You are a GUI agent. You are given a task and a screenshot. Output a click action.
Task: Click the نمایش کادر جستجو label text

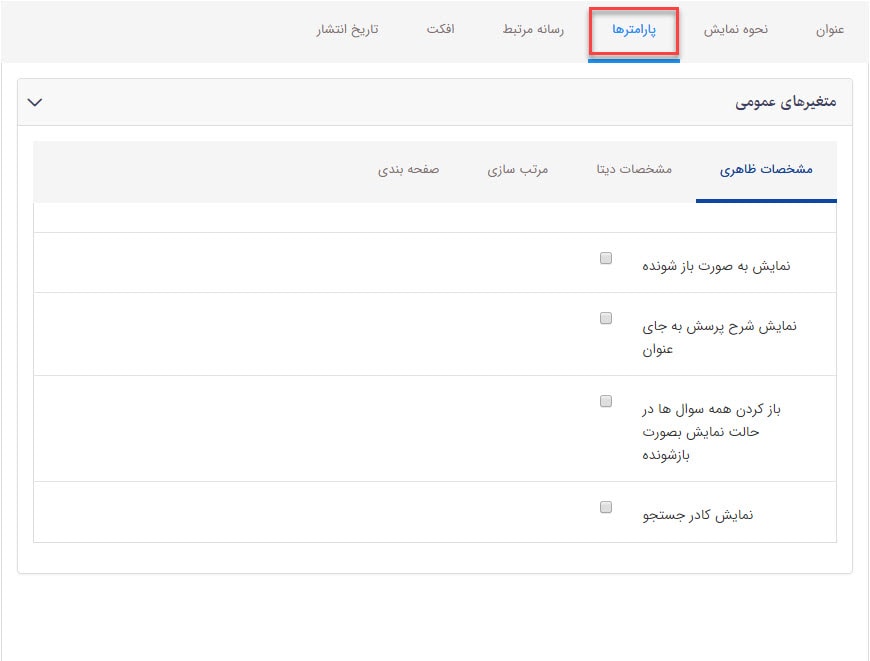697,516
